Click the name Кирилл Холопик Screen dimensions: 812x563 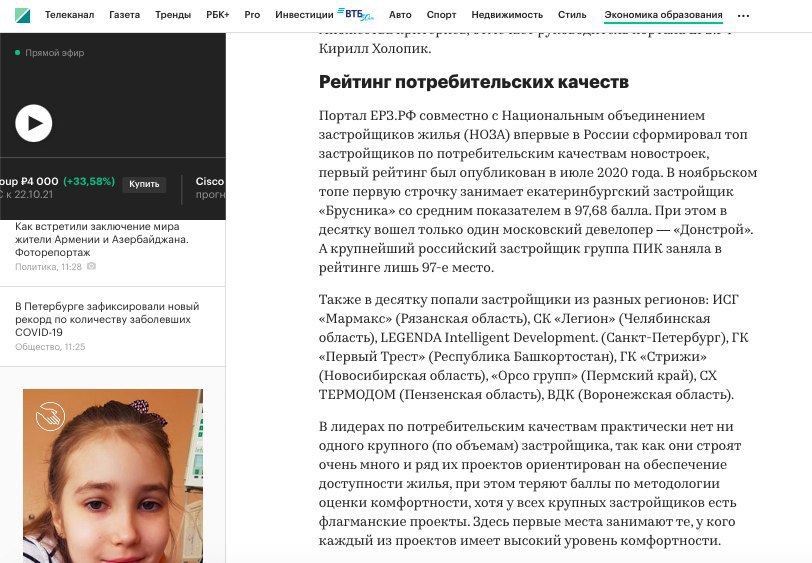(x=375, y=49)
